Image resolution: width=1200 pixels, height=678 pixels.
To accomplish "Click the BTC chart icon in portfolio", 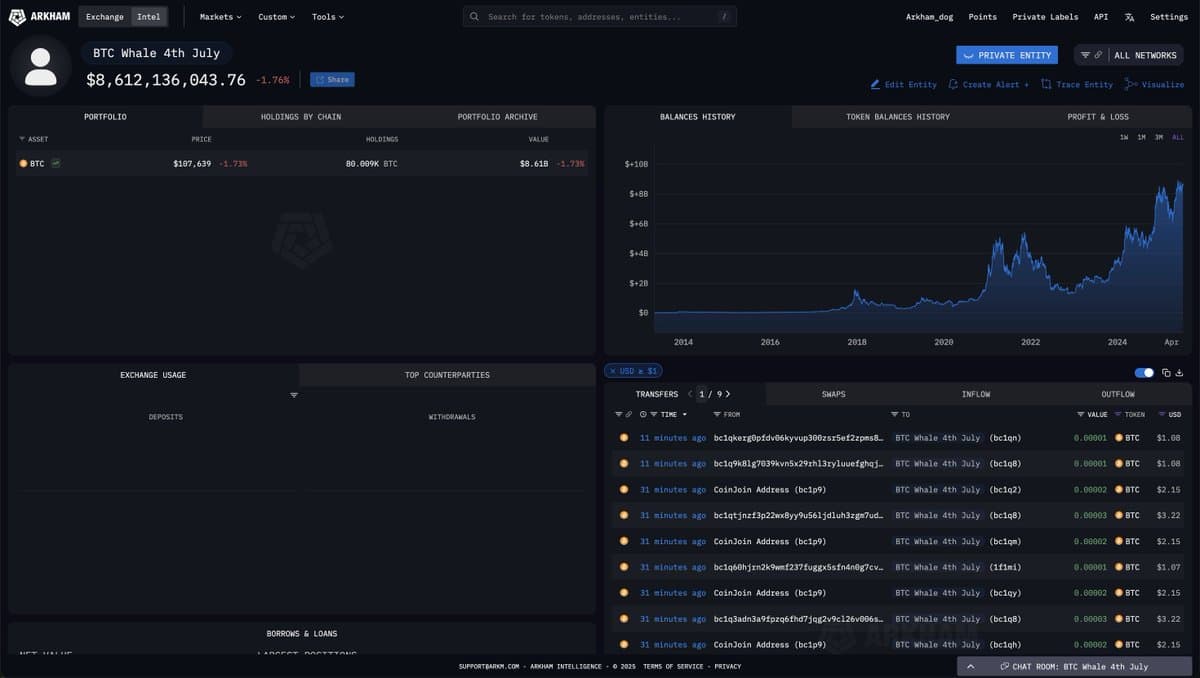I will coord(56,163).
